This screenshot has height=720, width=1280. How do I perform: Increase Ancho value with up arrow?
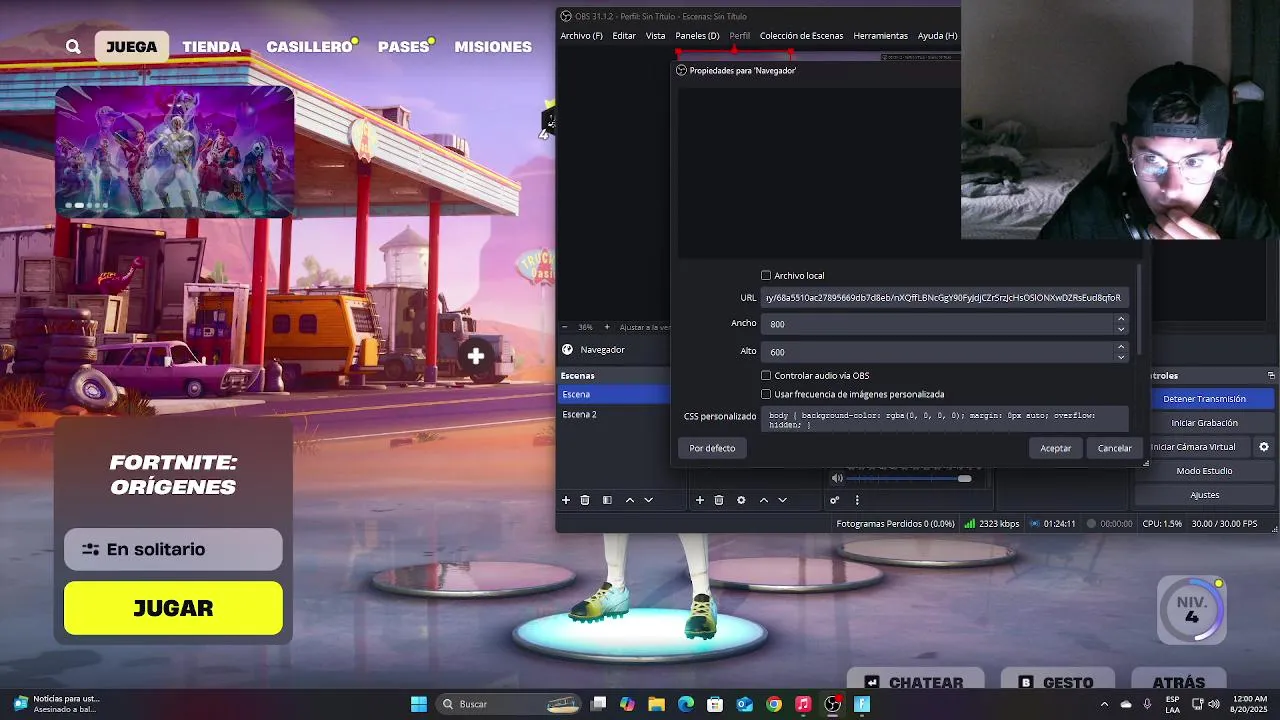click(x=1120, y=319)
